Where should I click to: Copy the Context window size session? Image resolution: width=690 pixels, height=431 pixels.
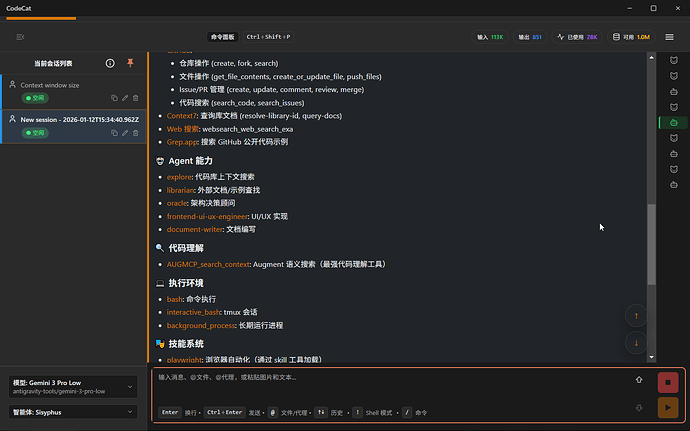coord(114,98)
